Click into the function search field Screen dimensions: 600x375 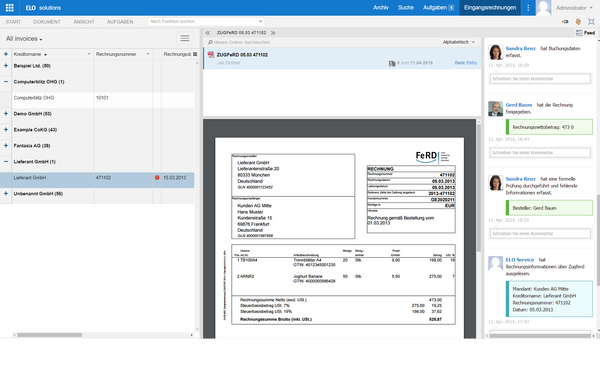tap(203, 22)
